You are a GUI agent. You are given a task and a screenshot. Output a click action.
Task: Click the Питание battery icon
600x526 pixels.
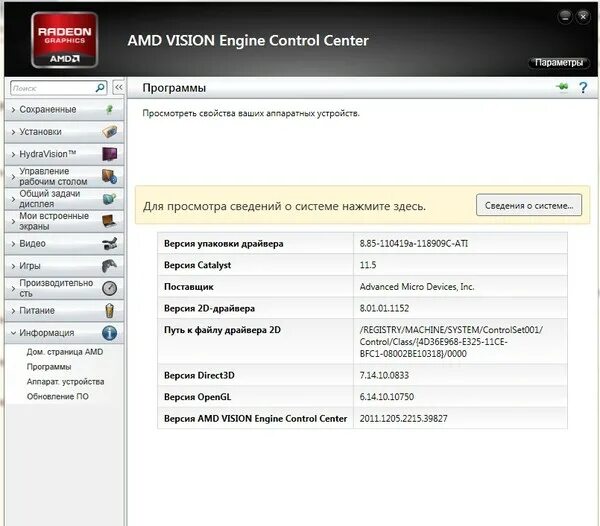(x=109, y=311)
